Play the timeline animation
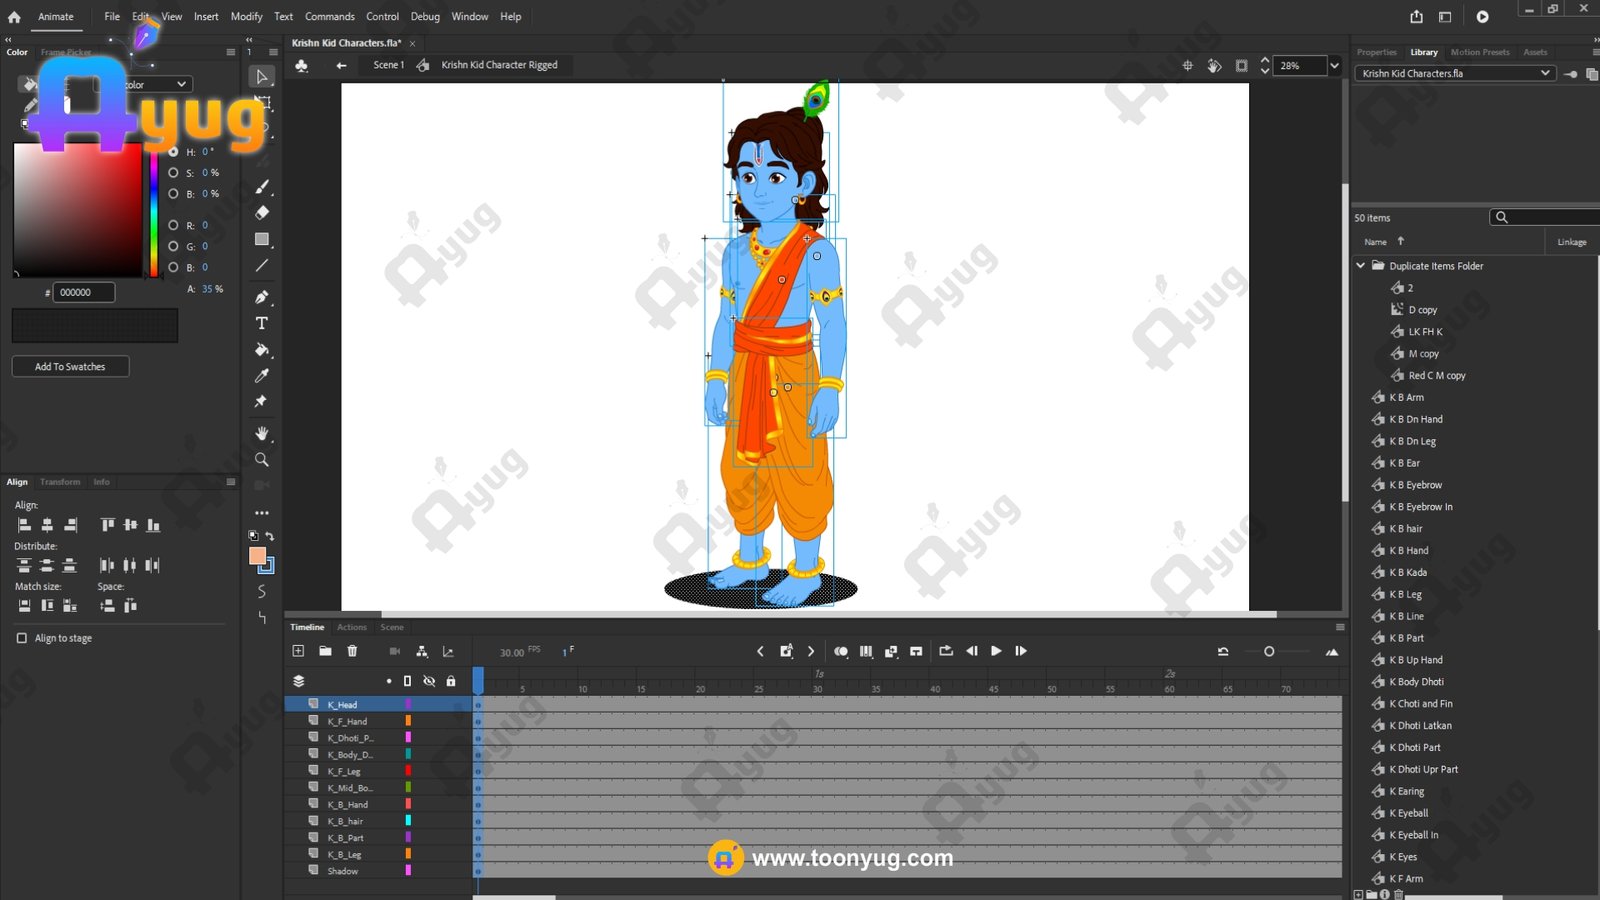 point(996,651)
